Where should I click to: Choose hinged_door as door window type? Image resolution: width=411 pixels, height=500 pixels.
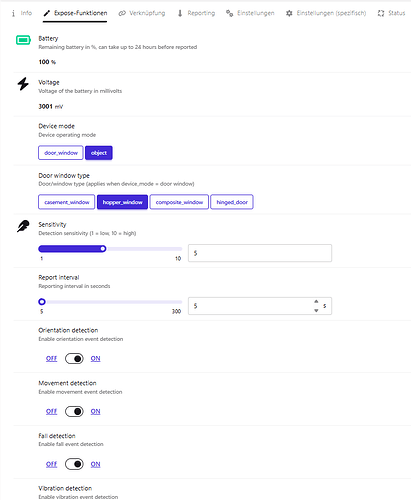[232, 202]
